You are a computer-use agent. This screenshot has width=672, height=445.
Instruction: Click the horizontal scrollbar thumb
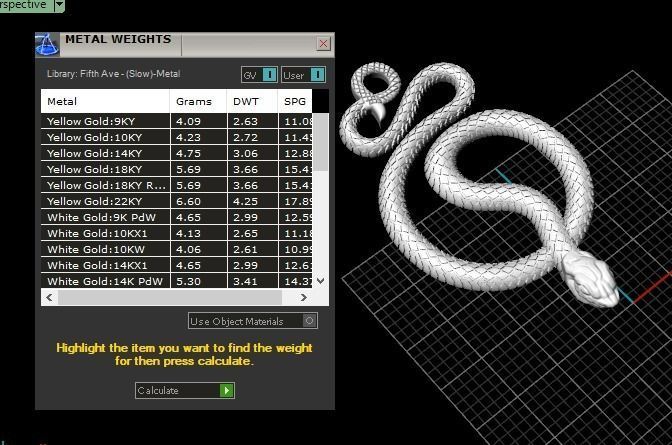[170, 297]
